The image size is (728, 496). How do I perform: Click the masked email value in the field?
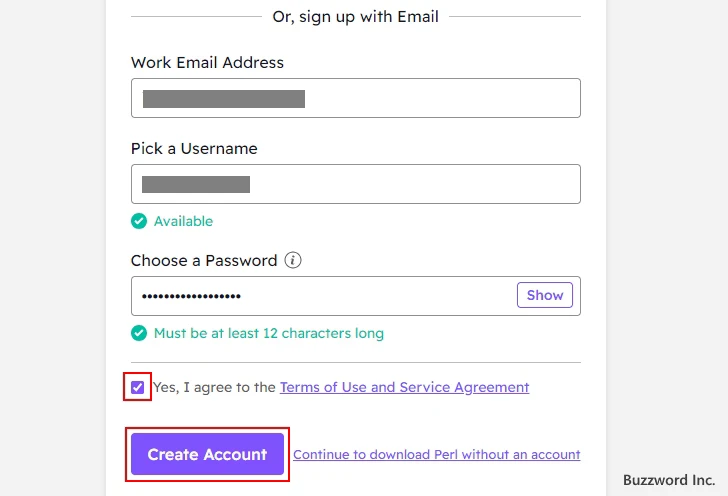(224, 99)
